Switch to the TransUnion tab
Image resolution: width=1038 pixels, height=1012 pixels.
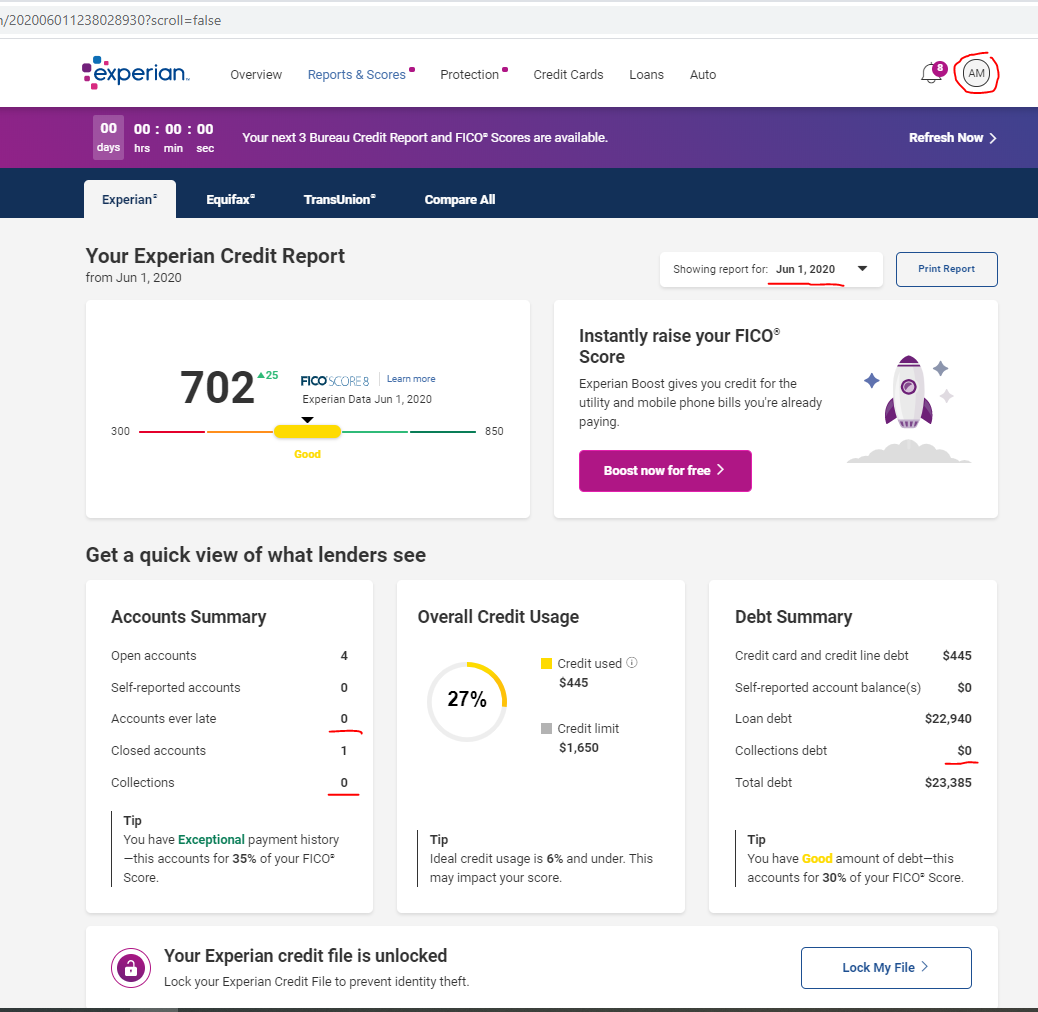tap(339, 199)
